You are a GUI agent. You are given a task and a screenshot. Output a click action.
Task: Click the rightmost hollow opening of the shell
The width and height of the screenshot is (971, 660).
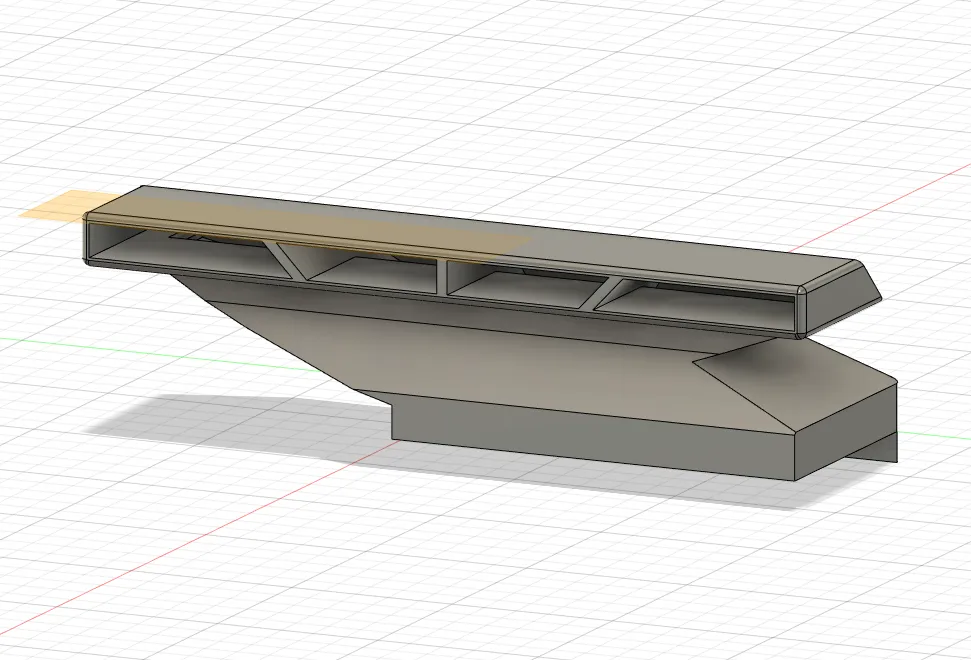click(700, 308)
